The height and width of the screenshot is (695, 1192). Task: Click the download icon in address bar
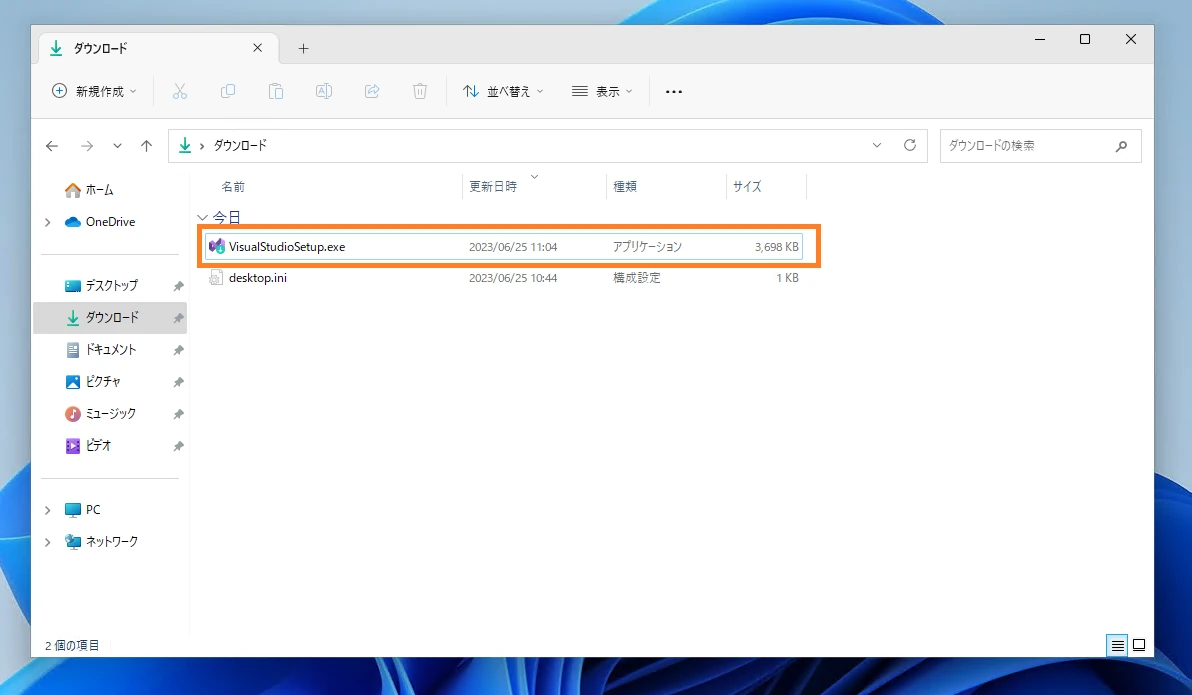(185, 145)
